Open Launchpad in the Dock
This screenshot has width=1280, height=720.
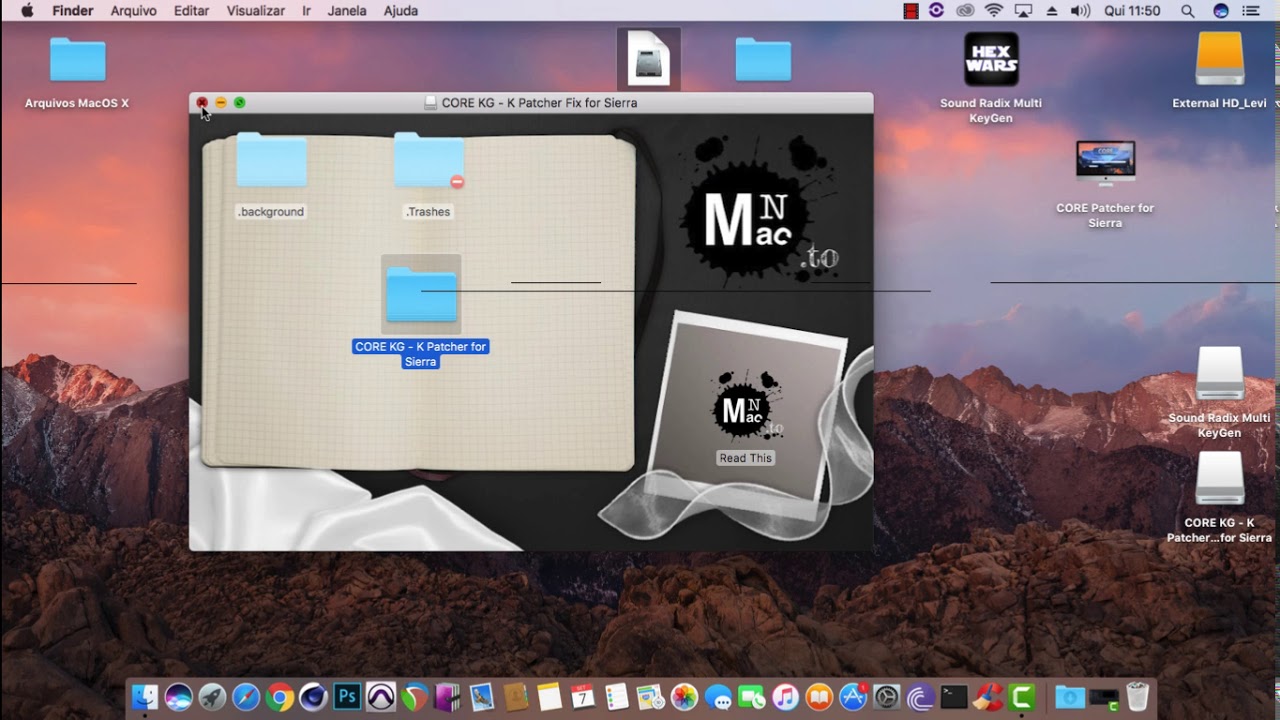tap(212, 697)
